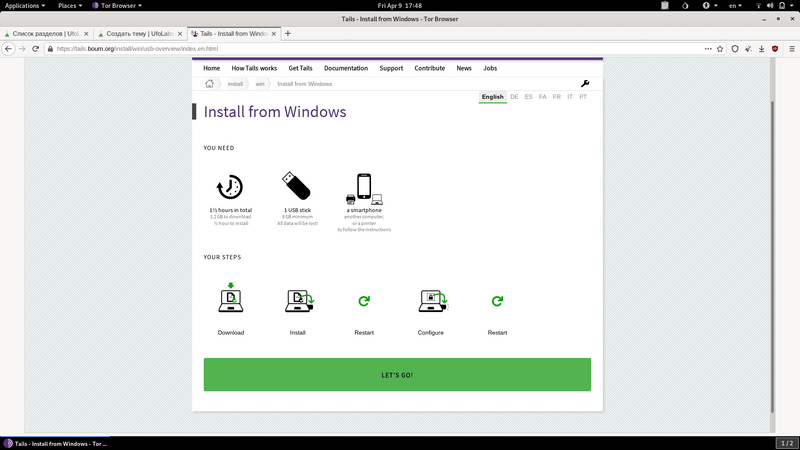Screen dimensions: 800x450
Task: Open the Documentation menu item
Action: (345, 68)
